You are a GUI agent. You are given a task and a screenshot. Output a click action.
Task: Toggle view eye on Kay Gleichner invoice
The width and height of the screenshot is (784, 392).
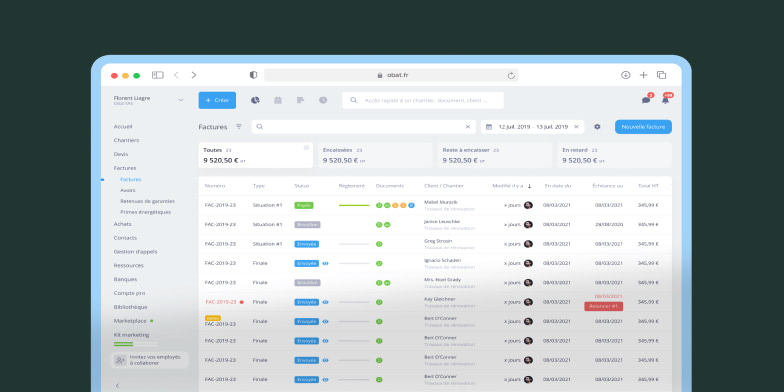[x=326, y=302]
